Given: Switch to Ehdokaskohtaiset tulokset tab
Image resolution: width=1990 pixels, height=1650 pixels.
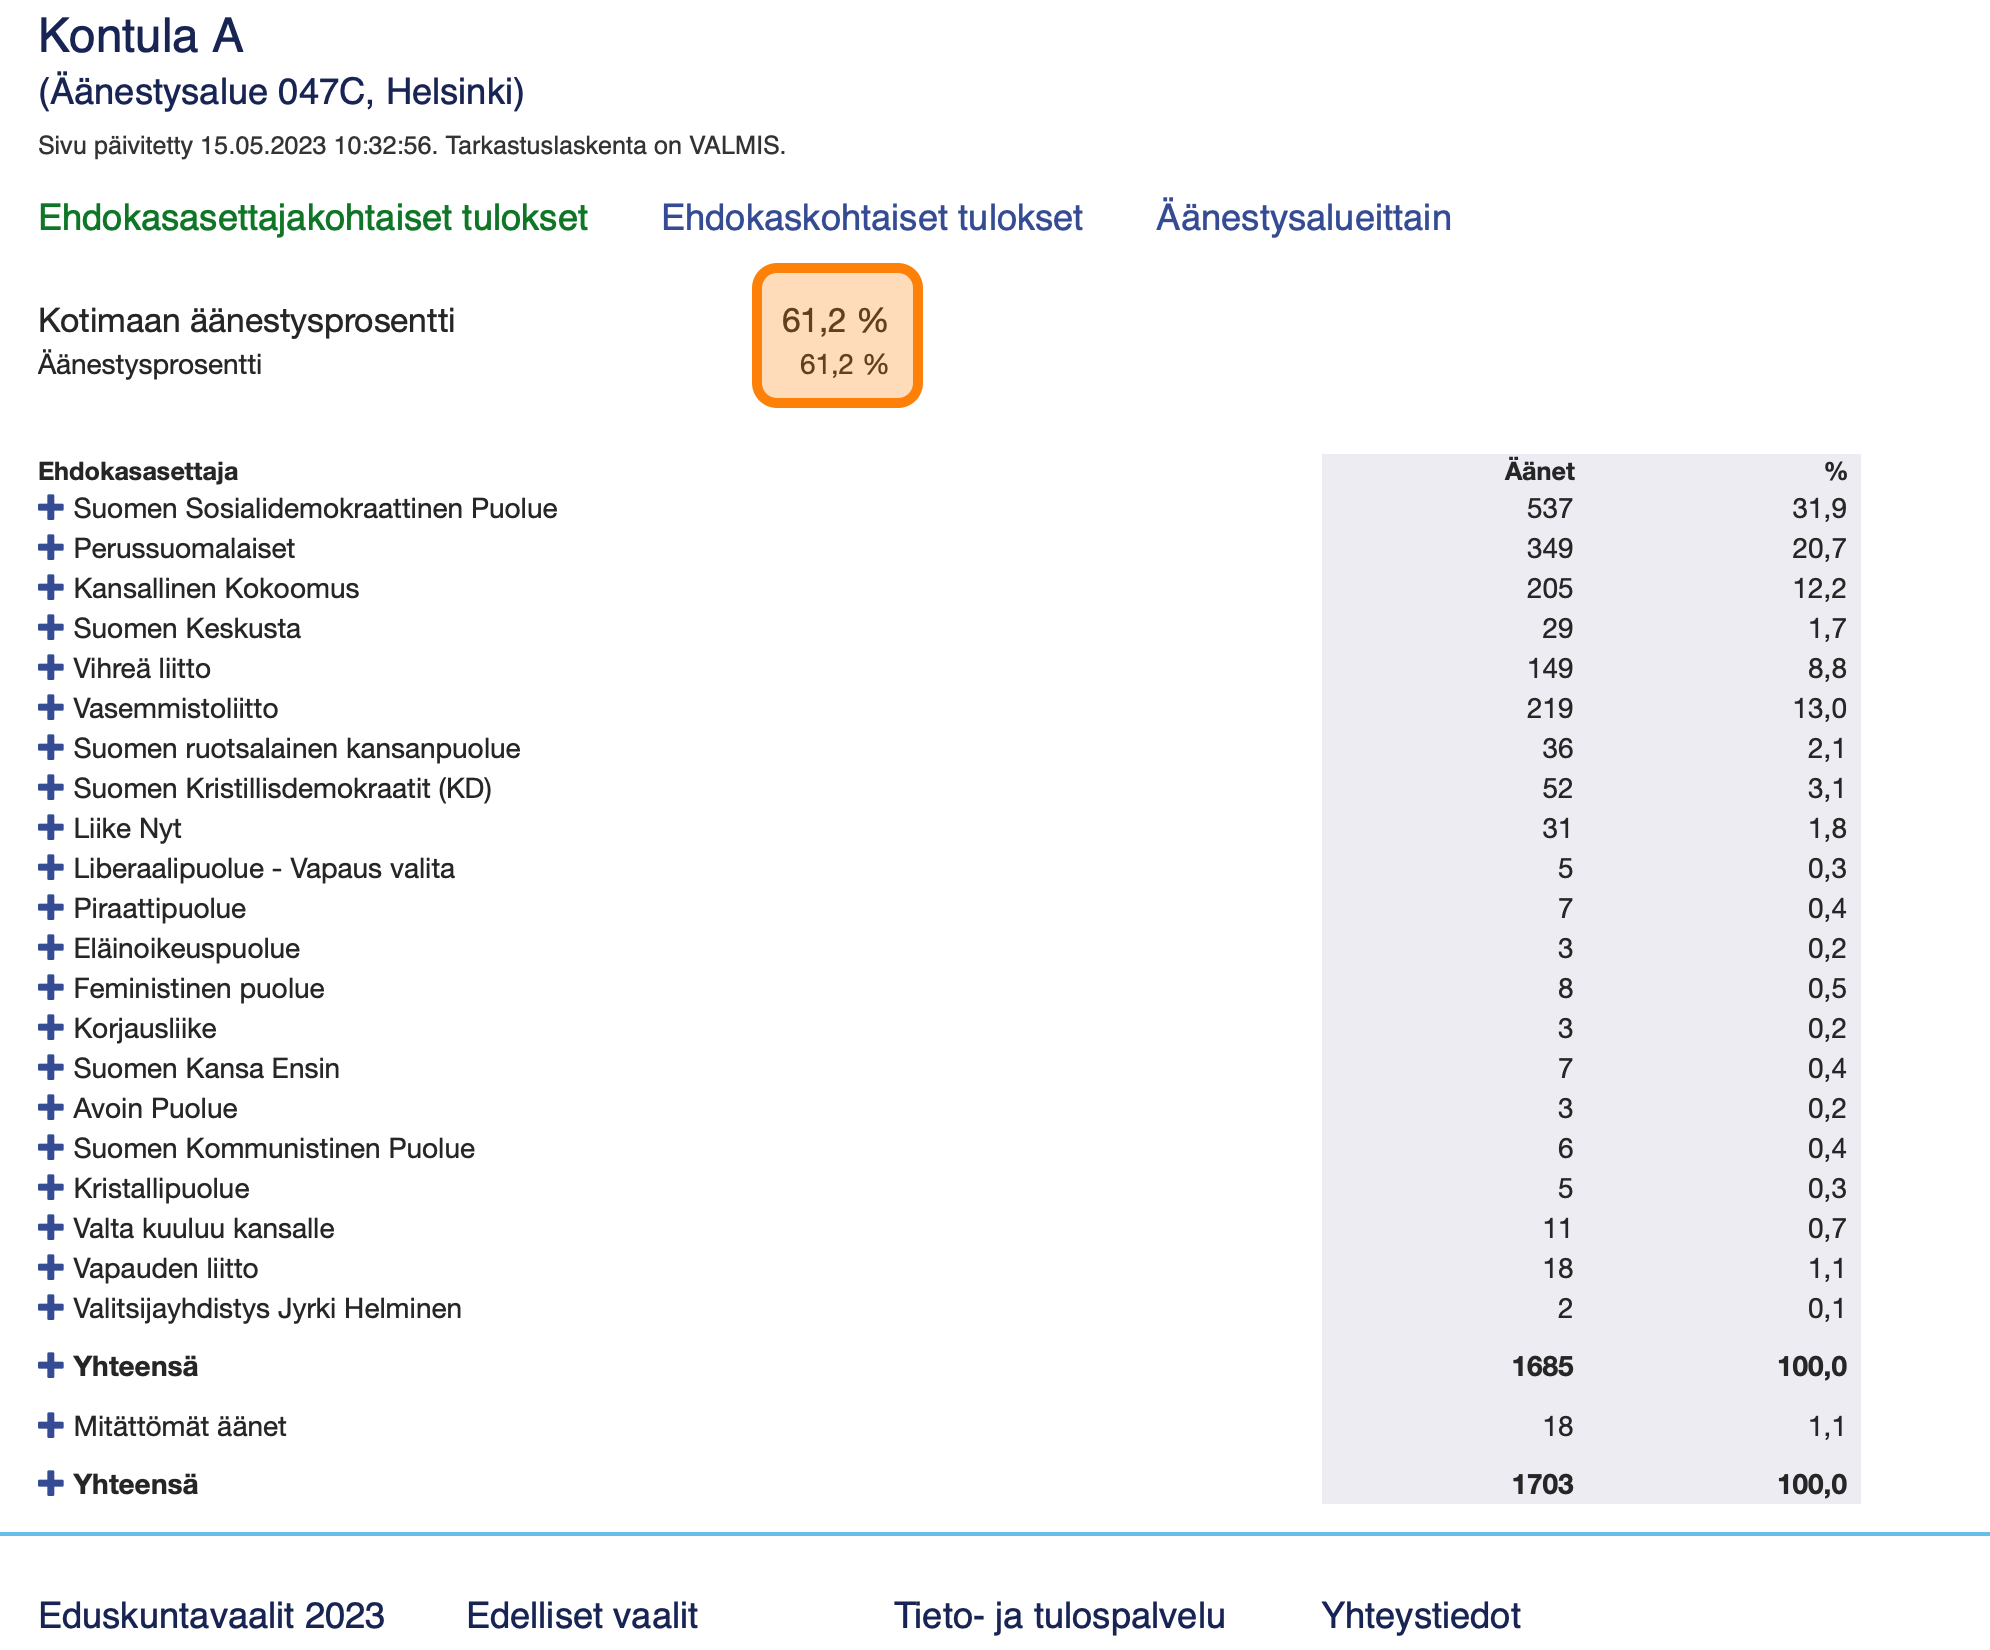Looking at the screenshot, I should [872, 218].
